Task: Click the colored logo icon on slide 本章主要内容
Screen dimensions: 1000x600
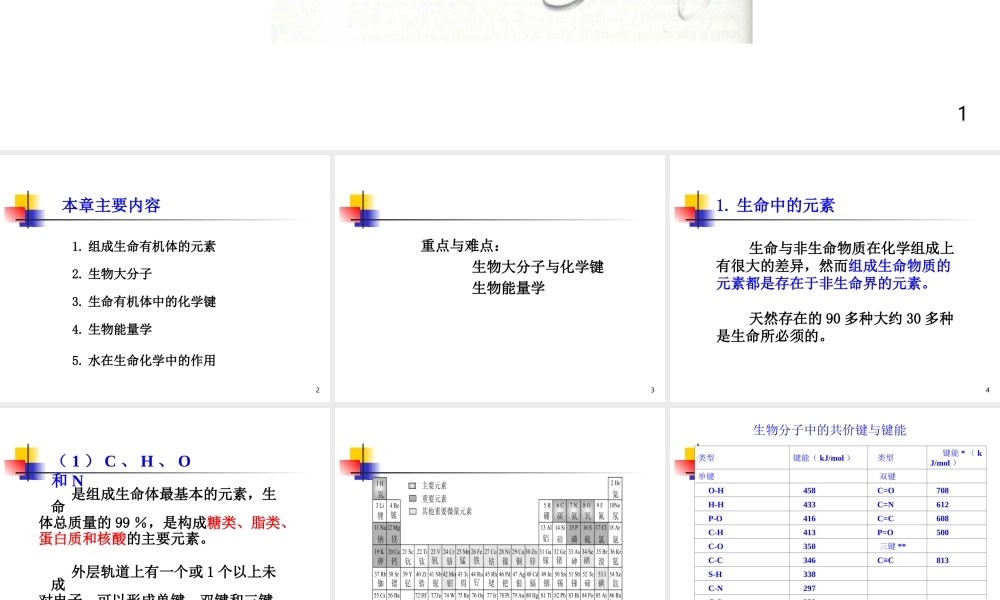Action: click(27, 207)
